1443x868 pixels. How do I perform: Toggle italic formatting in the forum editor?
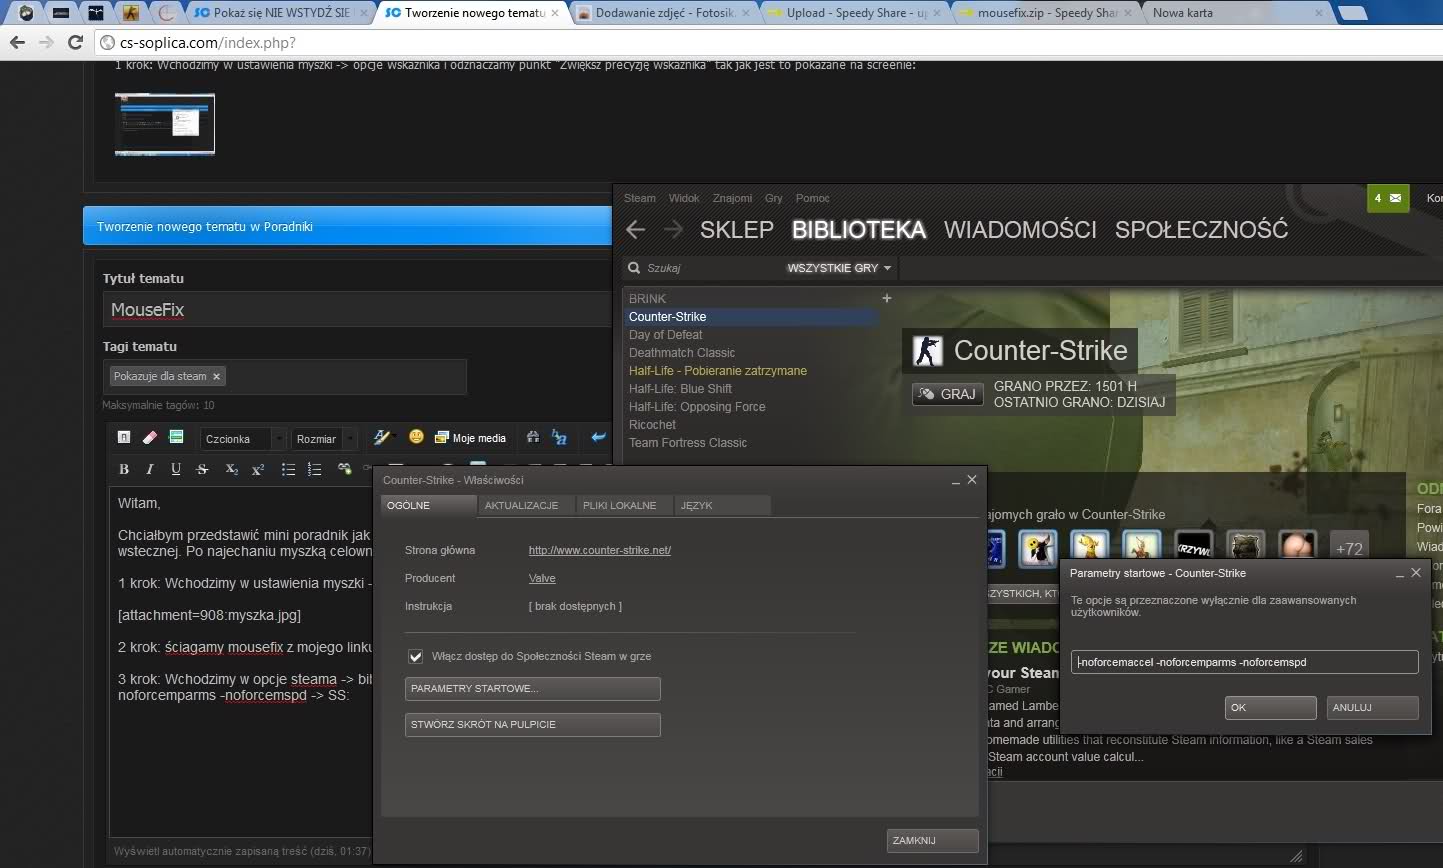[150, 469]
